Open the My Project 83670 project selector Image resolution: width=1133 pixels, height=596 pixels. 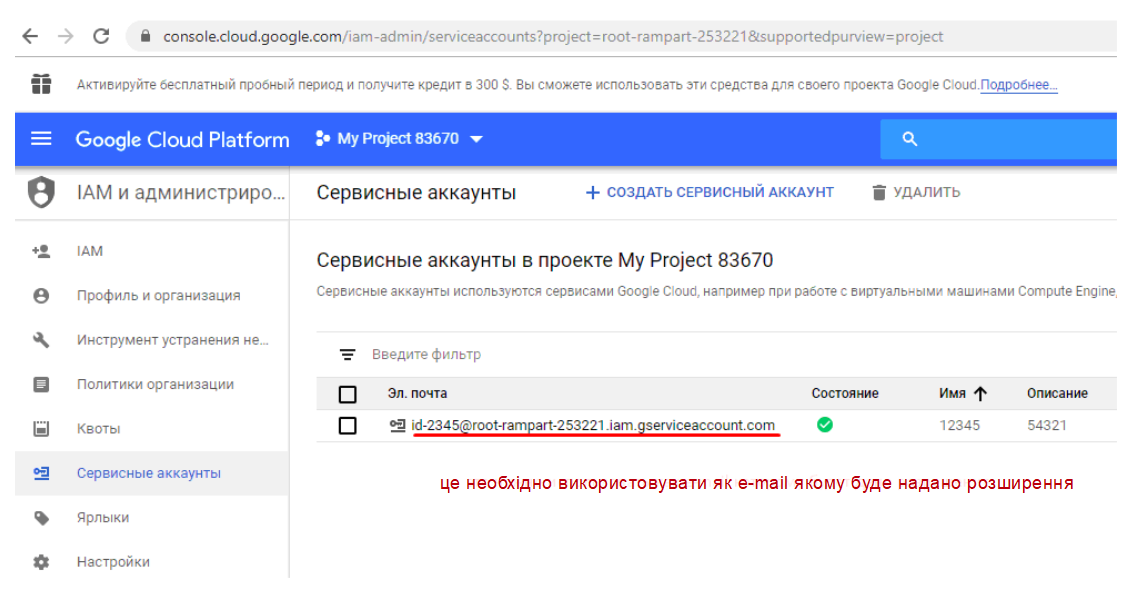pyautogui.click(x=399, y=139)
